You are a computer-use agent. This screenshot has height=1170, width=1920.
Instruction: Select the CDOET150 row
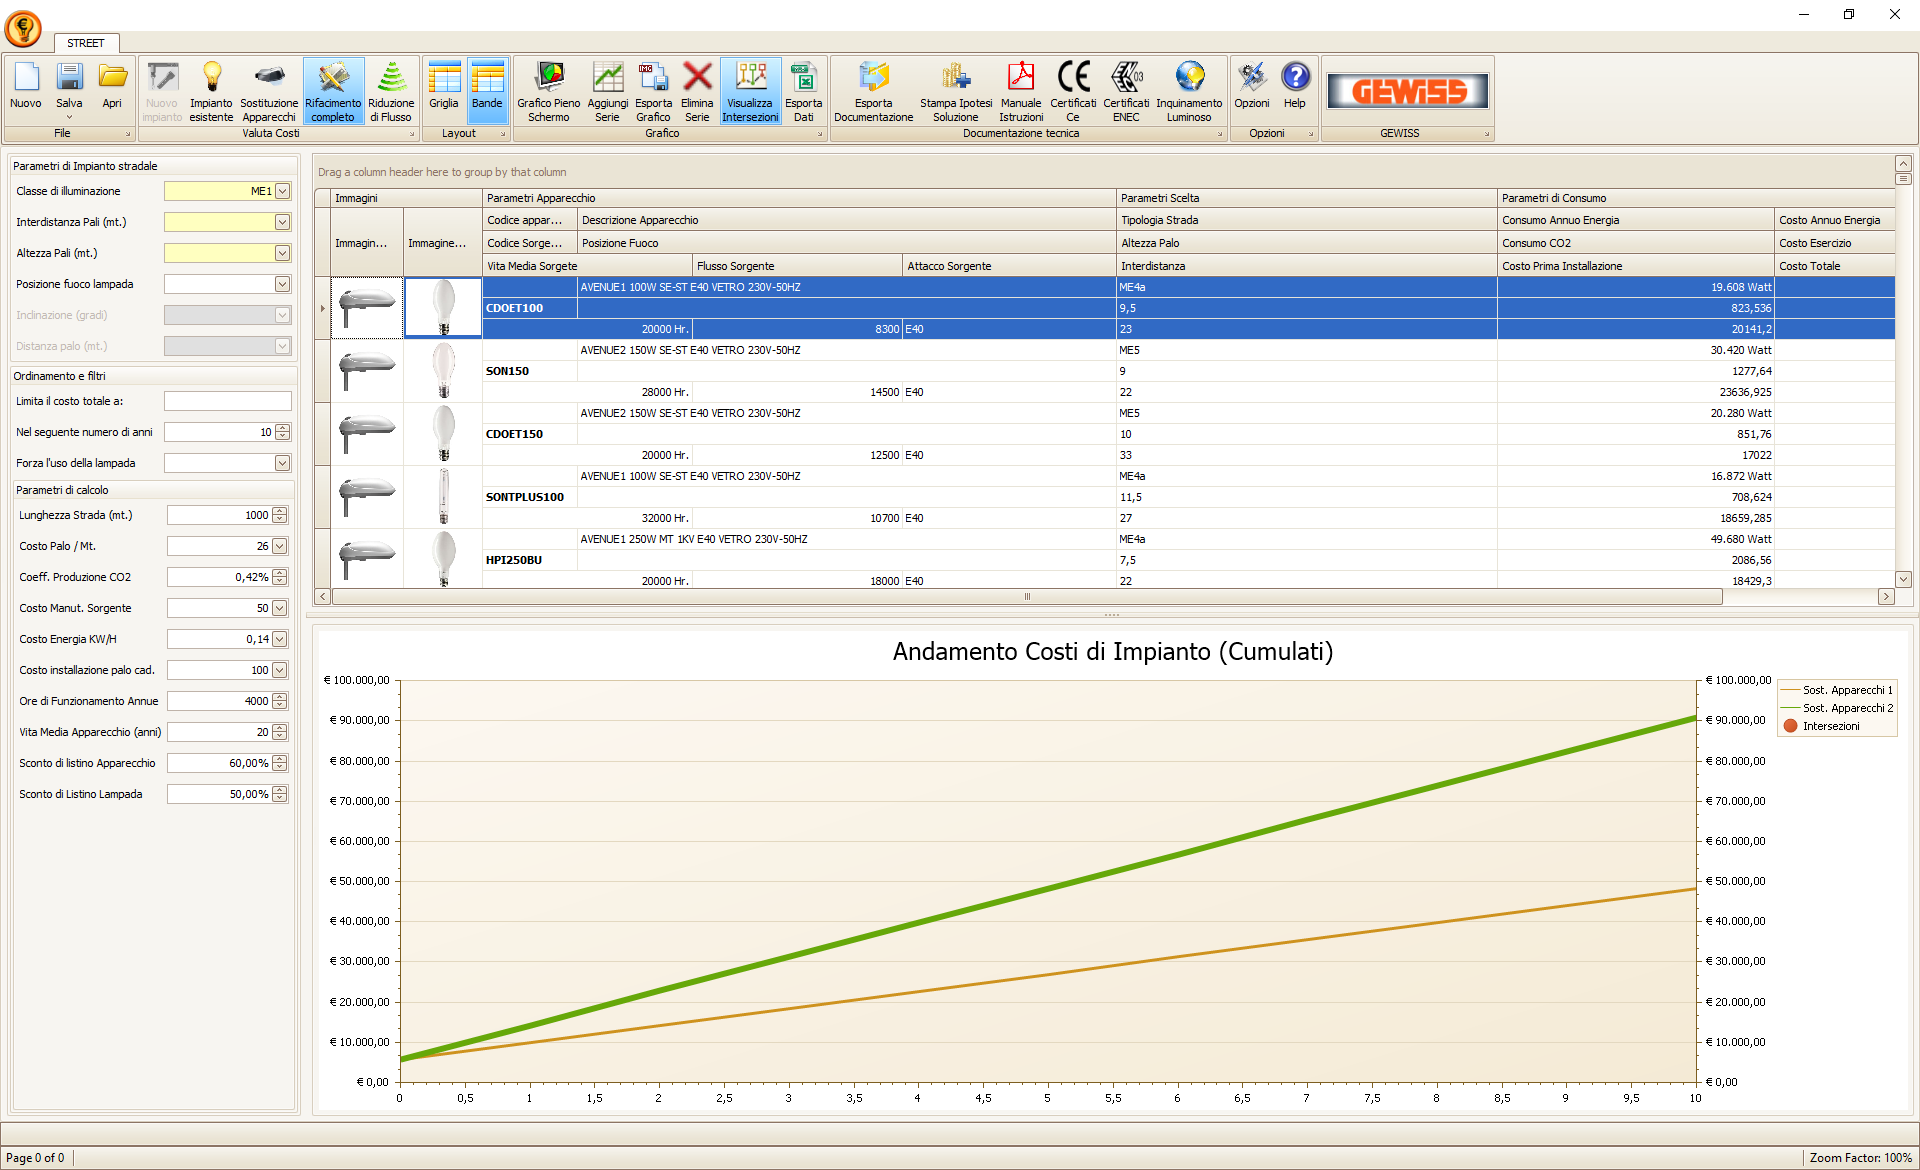click(x=1105, y=434)
